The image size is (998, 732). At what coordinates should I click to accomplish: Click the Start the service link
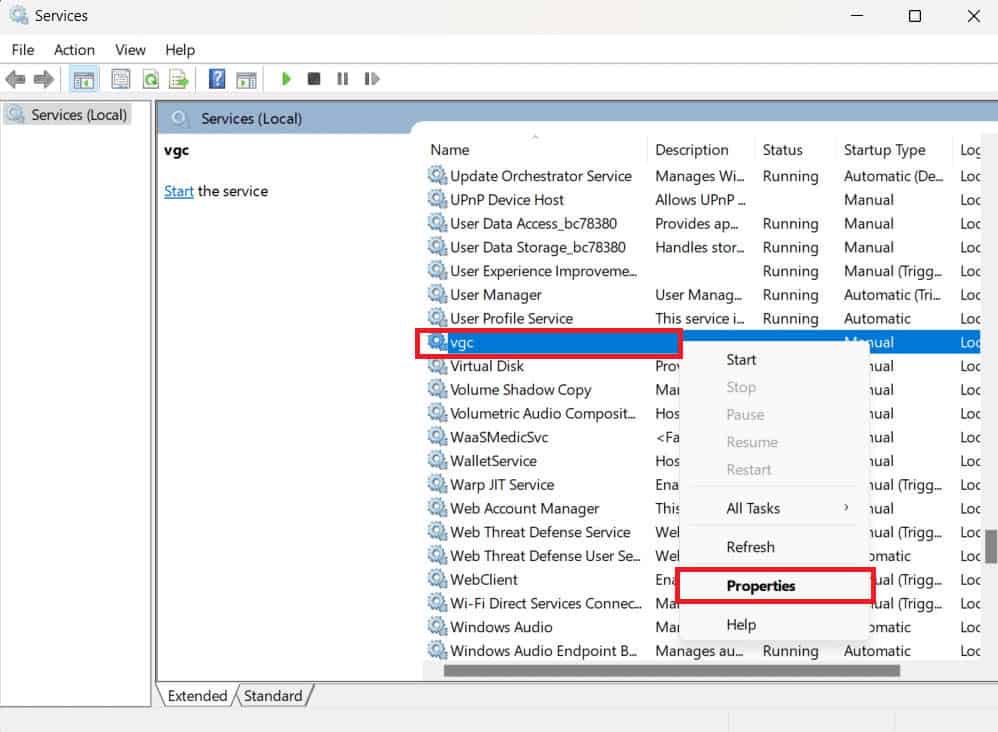[178, 191]
